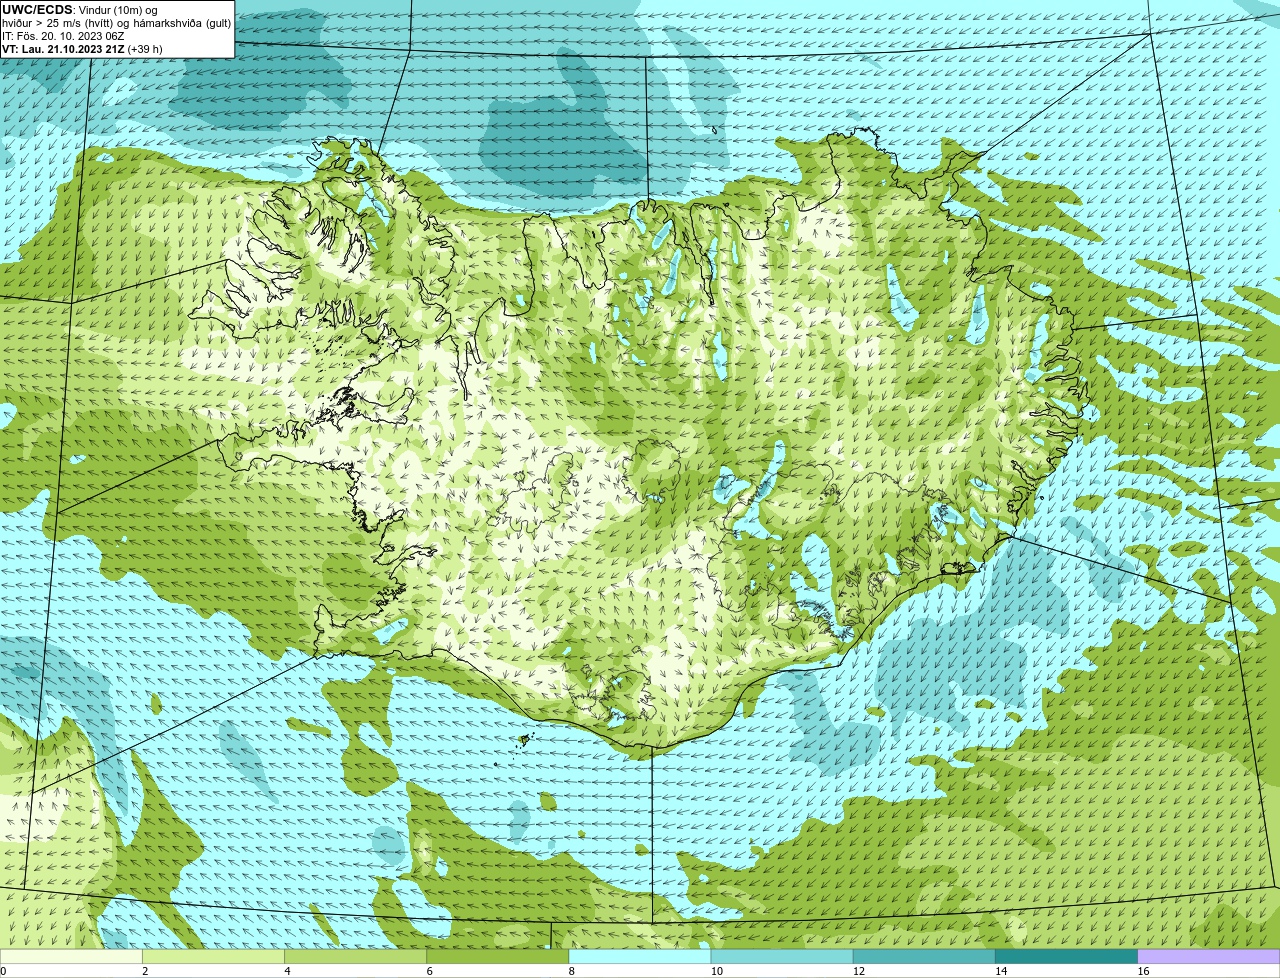Click the scale label '4'
The width and height of the screenshot is (1280, 978).
[x=287, y=971]
